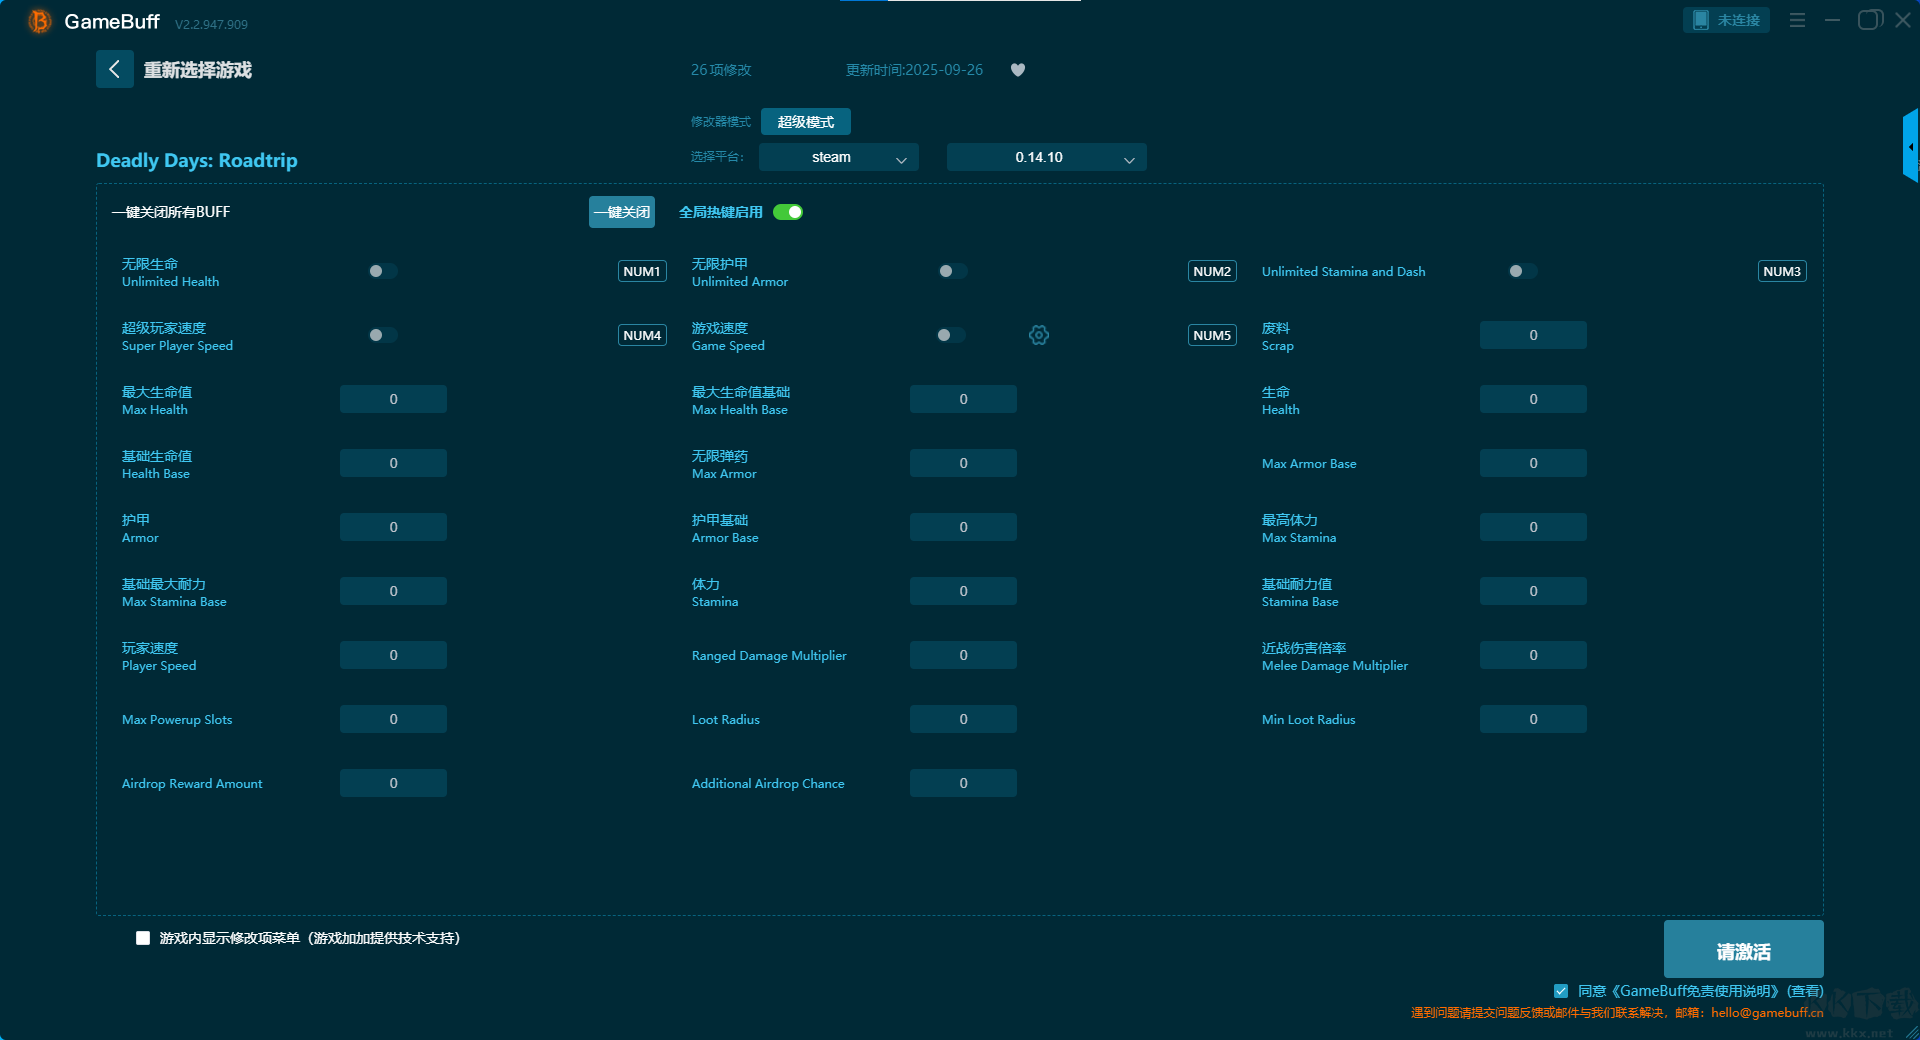Open Game Speed settings gear
The image size is (1920, 1040).
click(1039, 335)
